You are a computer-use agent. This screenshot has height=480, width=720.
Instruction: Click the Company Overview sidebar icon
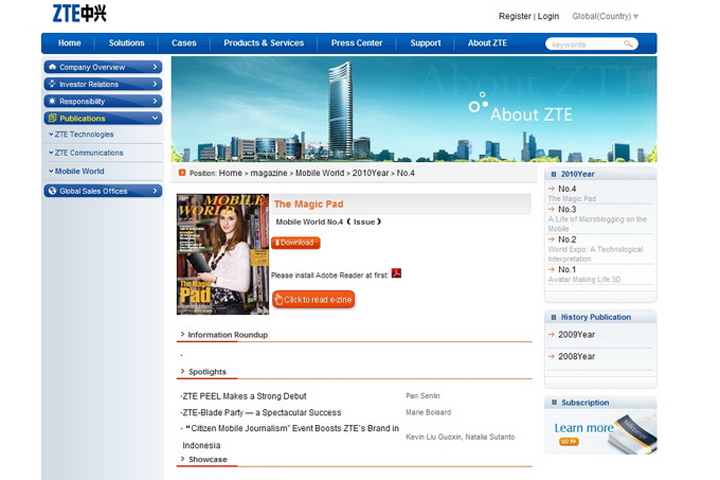click(51, 67)
